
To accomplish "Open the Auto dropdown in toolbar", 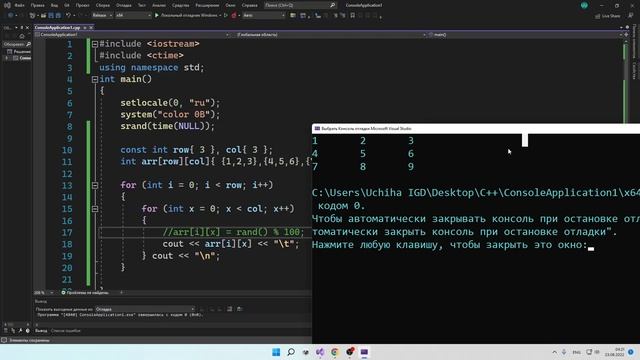I will coord(263,16).
